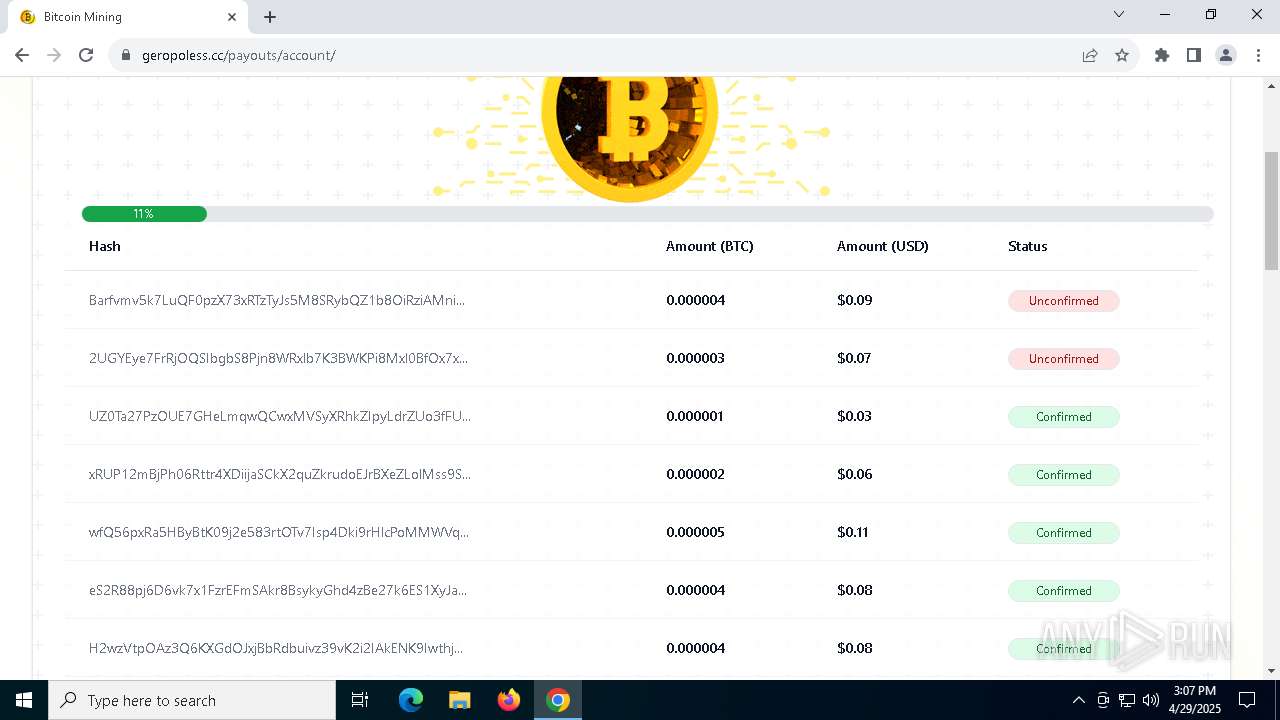Open the taskbar clock and date
Screen dimensions: 1280x720
tap(1194, 700)
